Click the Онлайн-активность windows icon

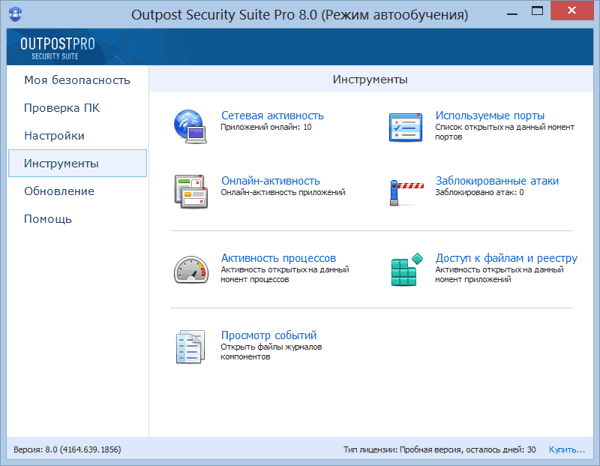click(190, 189)
